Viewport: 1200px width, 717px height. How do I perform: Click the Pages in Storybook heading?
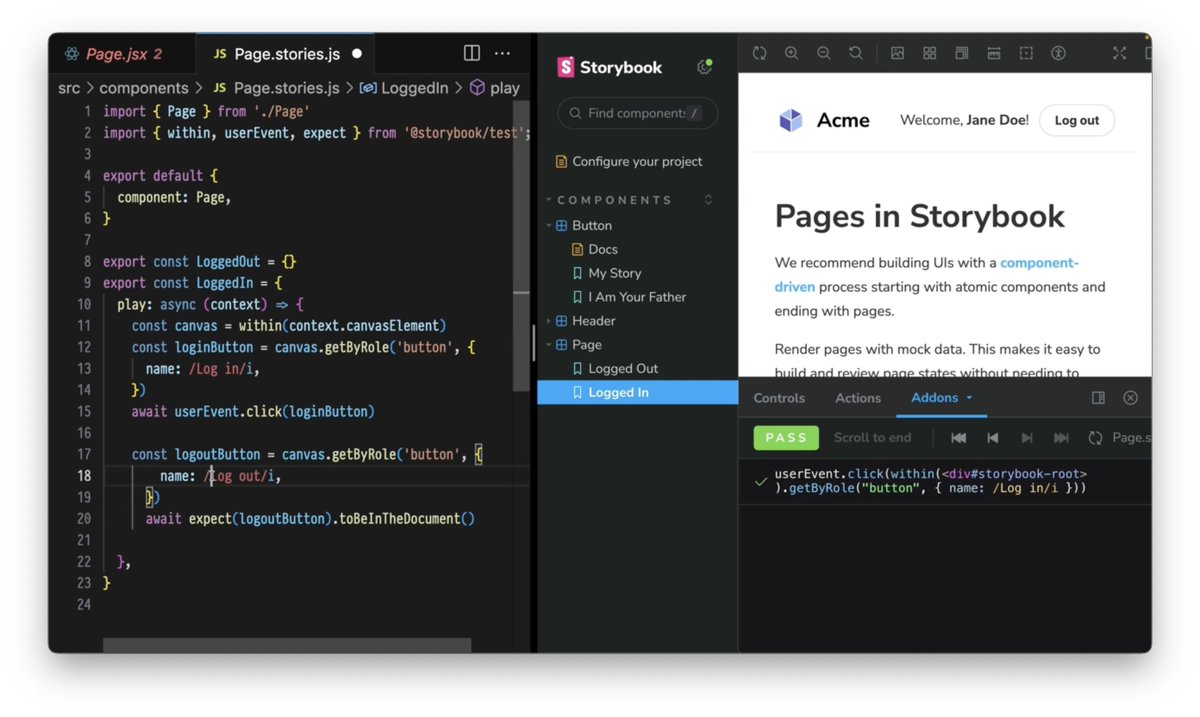click(920, 216)
